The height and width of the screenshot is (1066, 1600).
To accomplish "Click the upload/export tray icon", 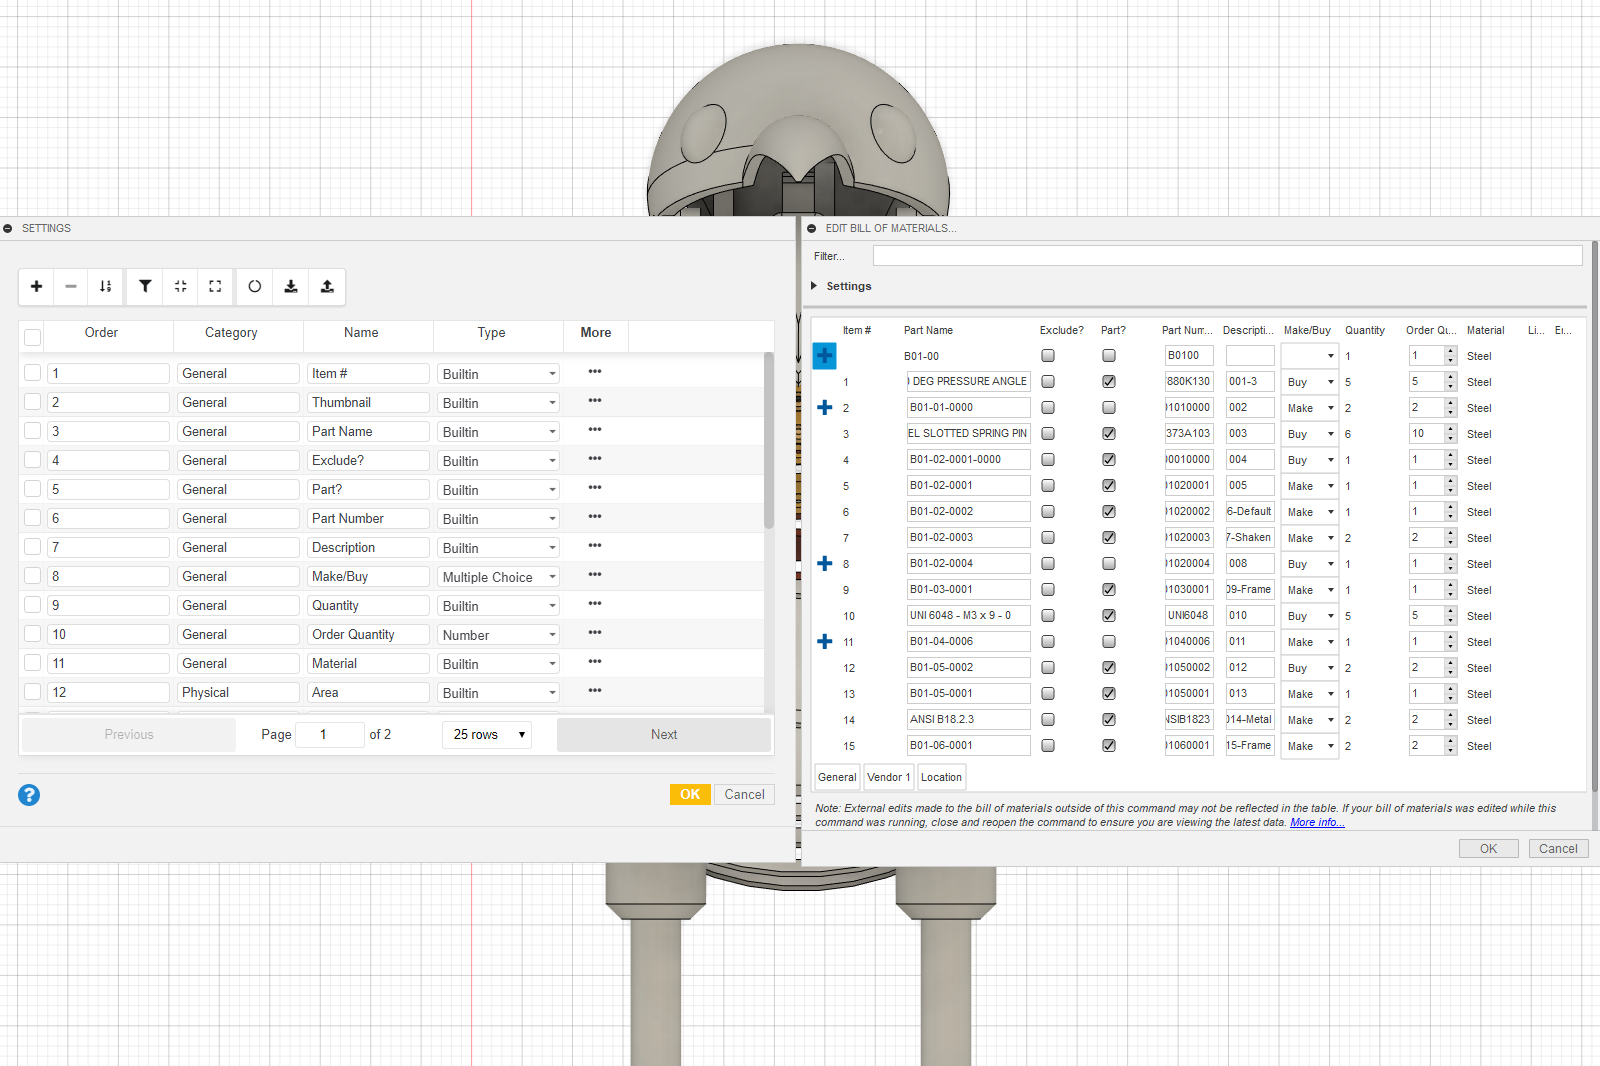I will (x=327, y=286).
